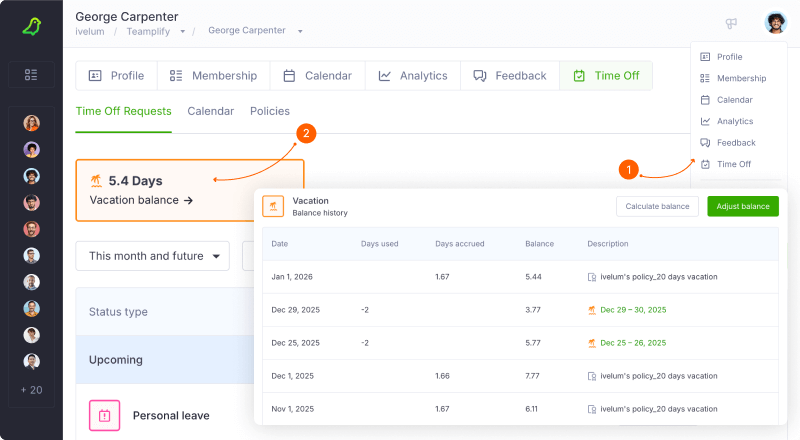800x440 pixels.
Task: Click the Vacation palm tree icon in the balance history
Action: point(273,207)
